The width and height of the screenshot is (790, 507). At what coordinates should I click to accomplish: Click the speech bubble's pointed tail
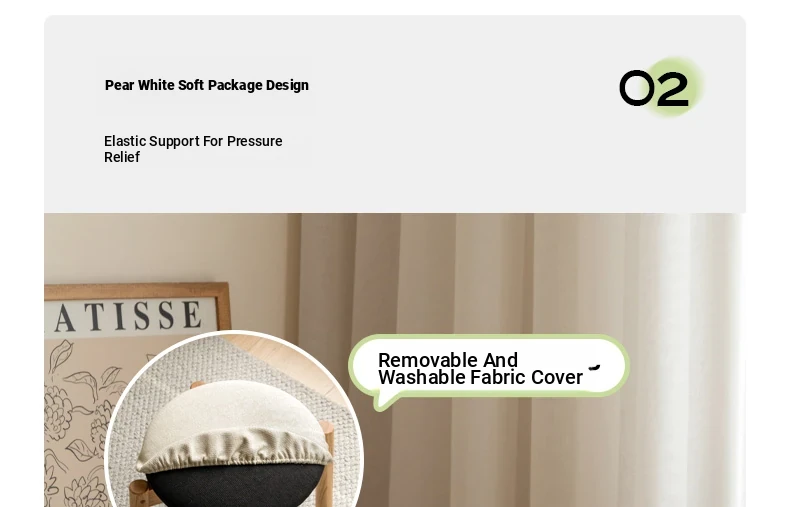pyautogui.click(x=385, y=403)
